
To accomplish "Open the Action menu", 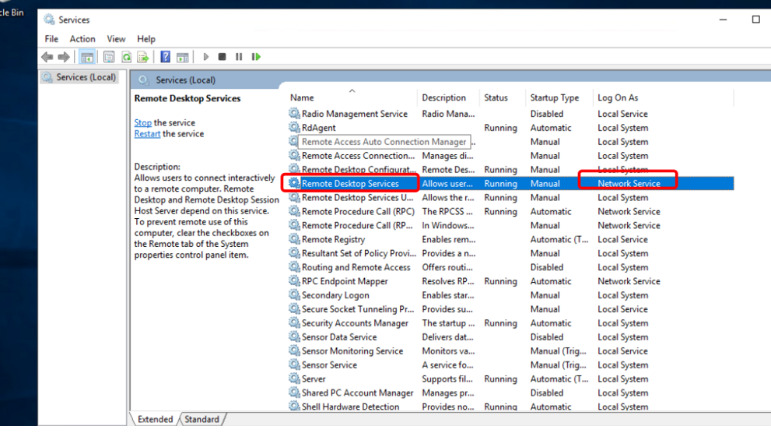I will click(x=83, y=39).
